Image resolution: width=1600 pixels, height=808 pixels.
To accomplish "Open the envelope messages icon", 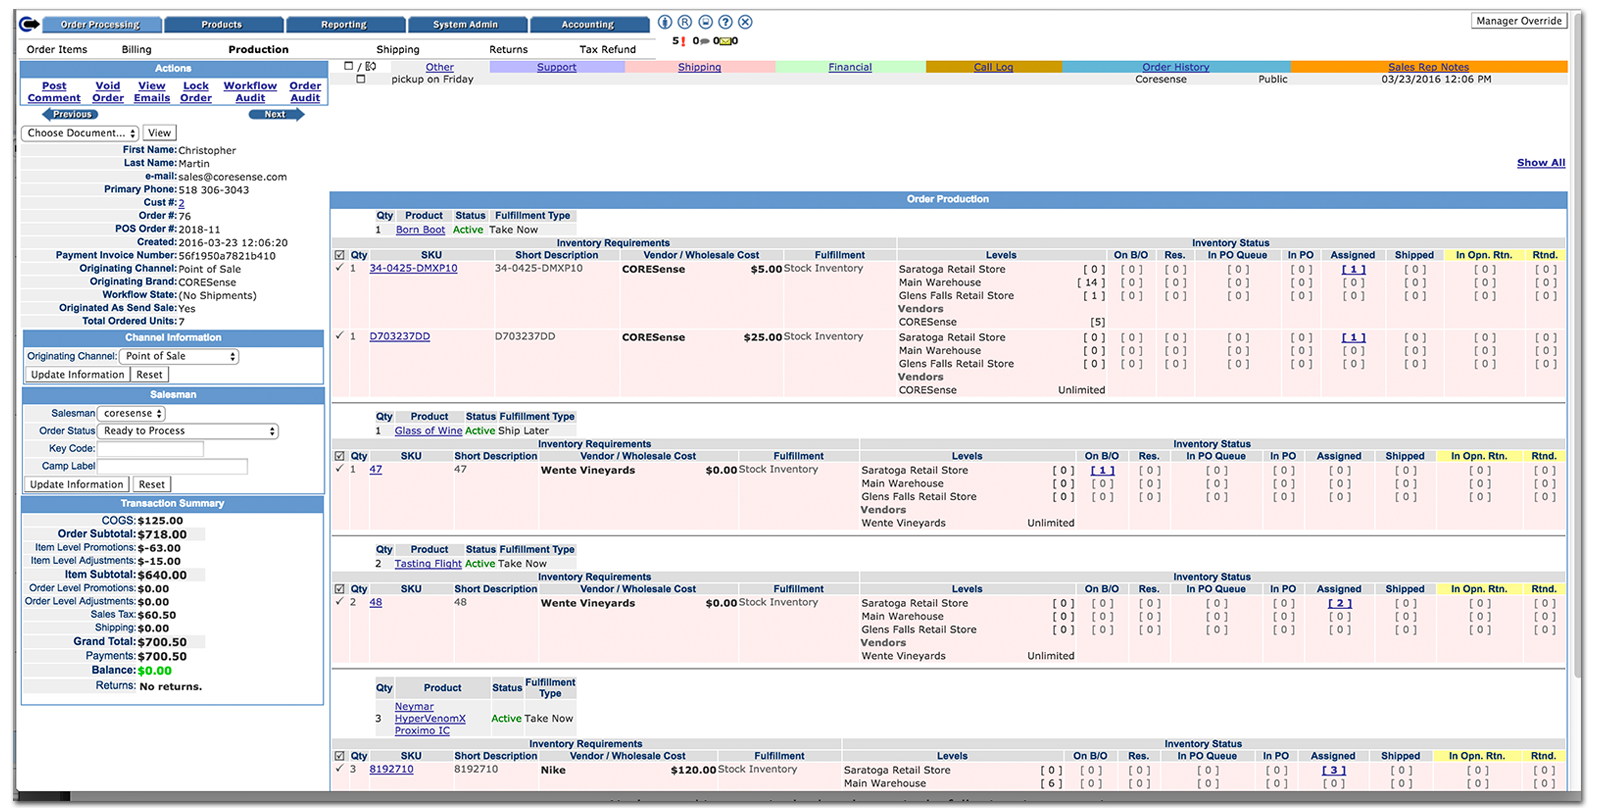I will (x=725, y=41).
